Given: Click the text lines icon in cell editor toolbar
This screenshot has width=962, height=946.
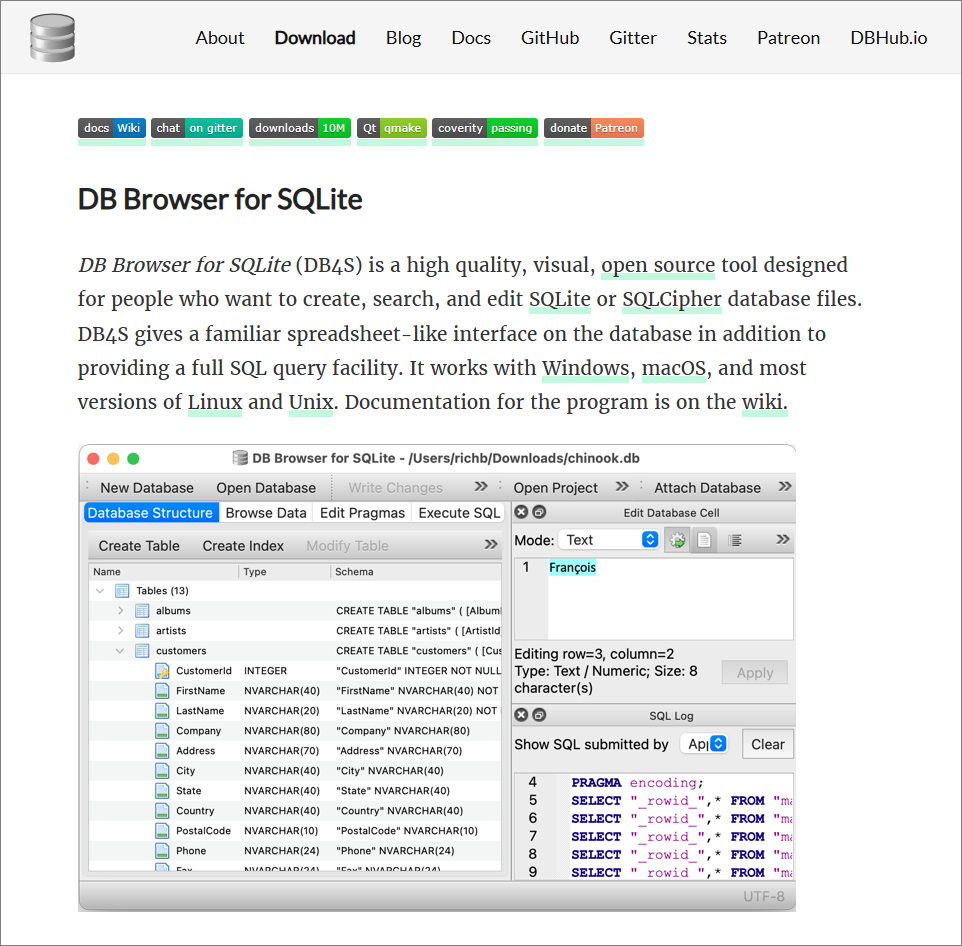Looking at the screenshot, I should (734, 540).
